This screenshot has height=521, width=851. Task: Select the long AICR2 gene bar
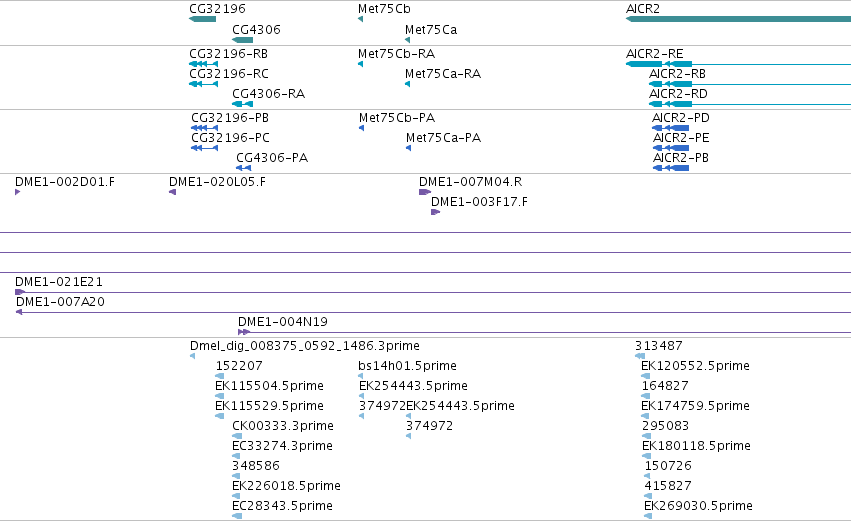coord(738,19)
